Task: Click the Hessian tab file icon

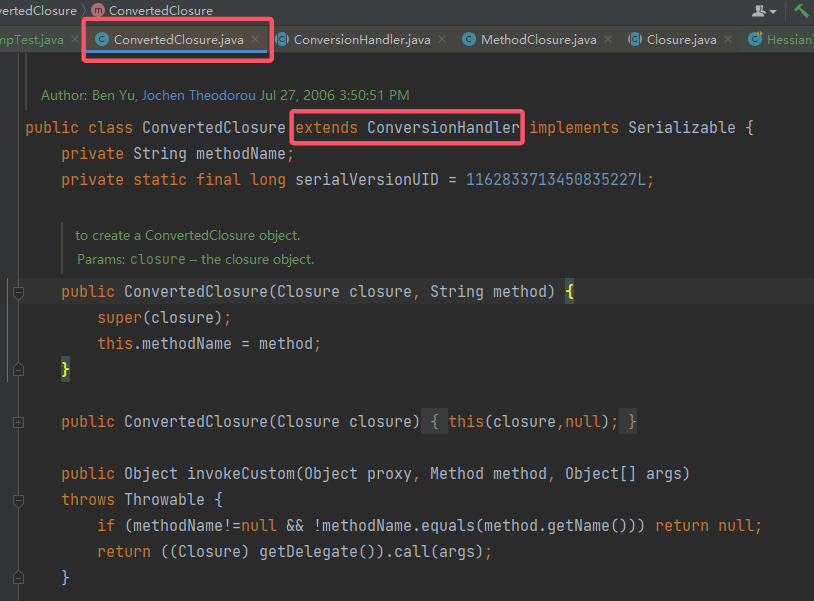Action: click(x=755, y=39)
